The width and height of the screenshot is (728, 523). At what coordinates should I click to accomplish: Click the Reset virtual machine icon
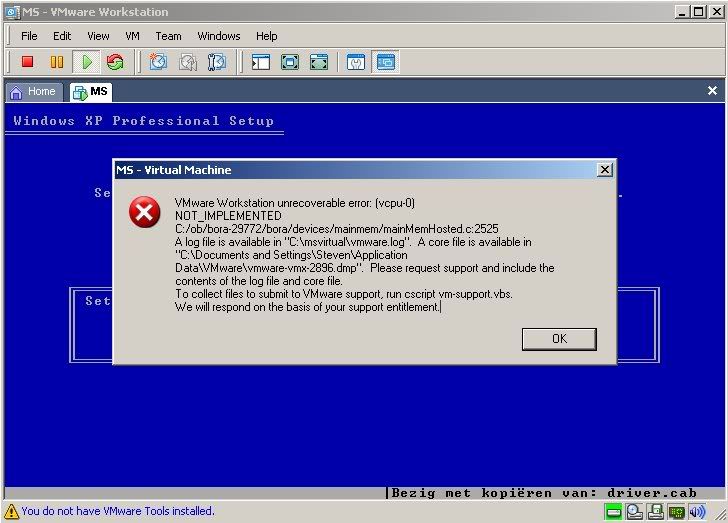pyautogui.click(x=115, y=62)
